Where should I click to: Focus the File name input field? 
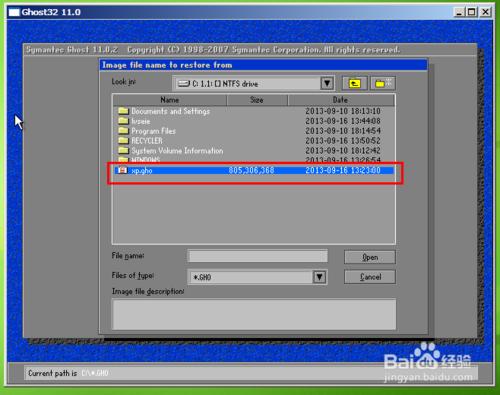258,256
